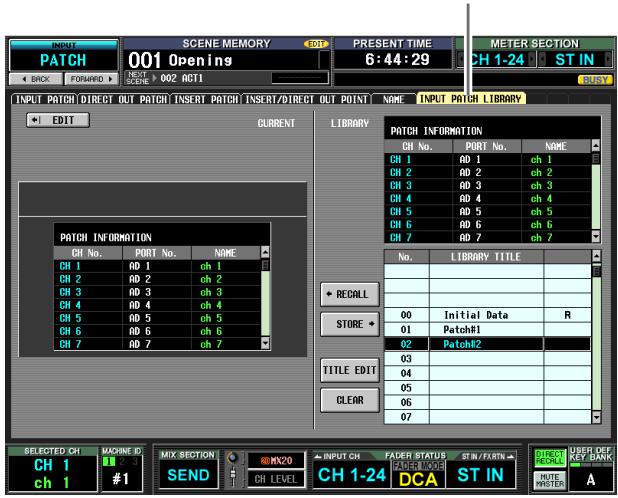Select empty library slot 05
The height and width of the screenshot is (498, 618).
[488, 388]
